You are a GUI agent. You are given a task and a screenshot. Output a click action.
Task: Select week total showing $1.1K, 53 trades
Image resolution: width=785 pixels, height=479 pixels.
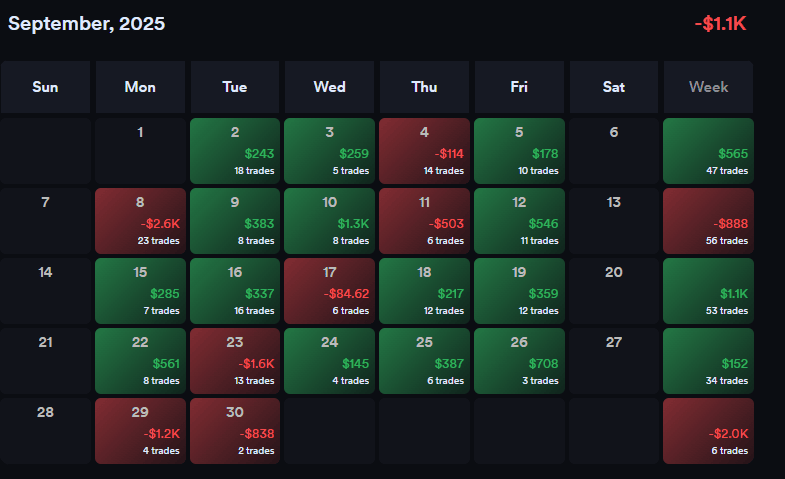pyautogui.click(x=708, y=291)
